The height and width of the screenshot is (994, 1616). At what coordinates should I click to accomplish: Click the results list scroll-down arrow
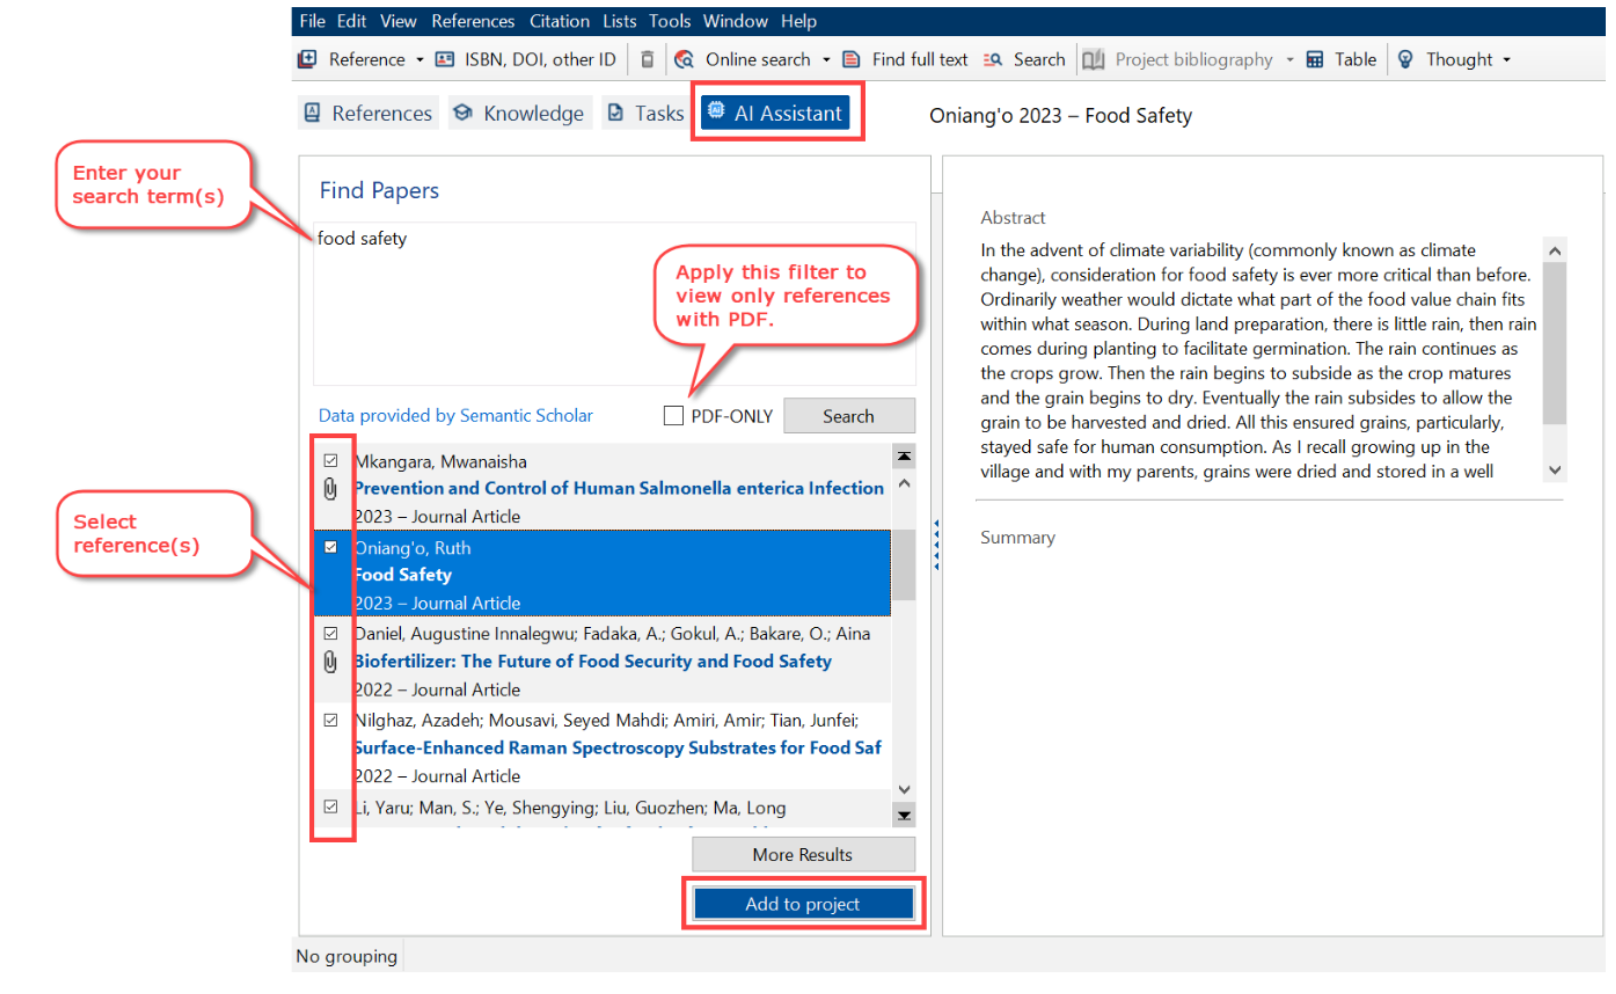(x=904, y=789)
